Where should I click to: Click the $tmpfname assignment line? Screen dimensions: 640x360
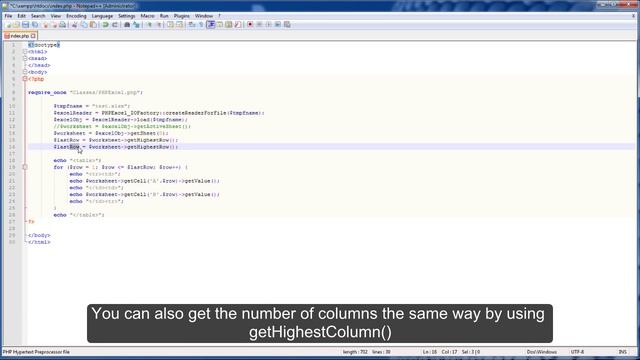pos(92,106)
